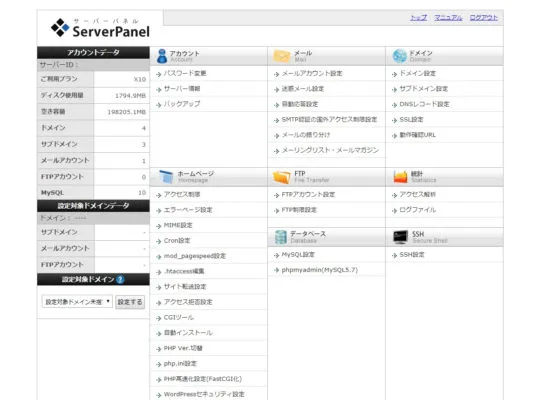Open .htaccess編集
This screenshot has width=538, height=400.
point(184,271)
